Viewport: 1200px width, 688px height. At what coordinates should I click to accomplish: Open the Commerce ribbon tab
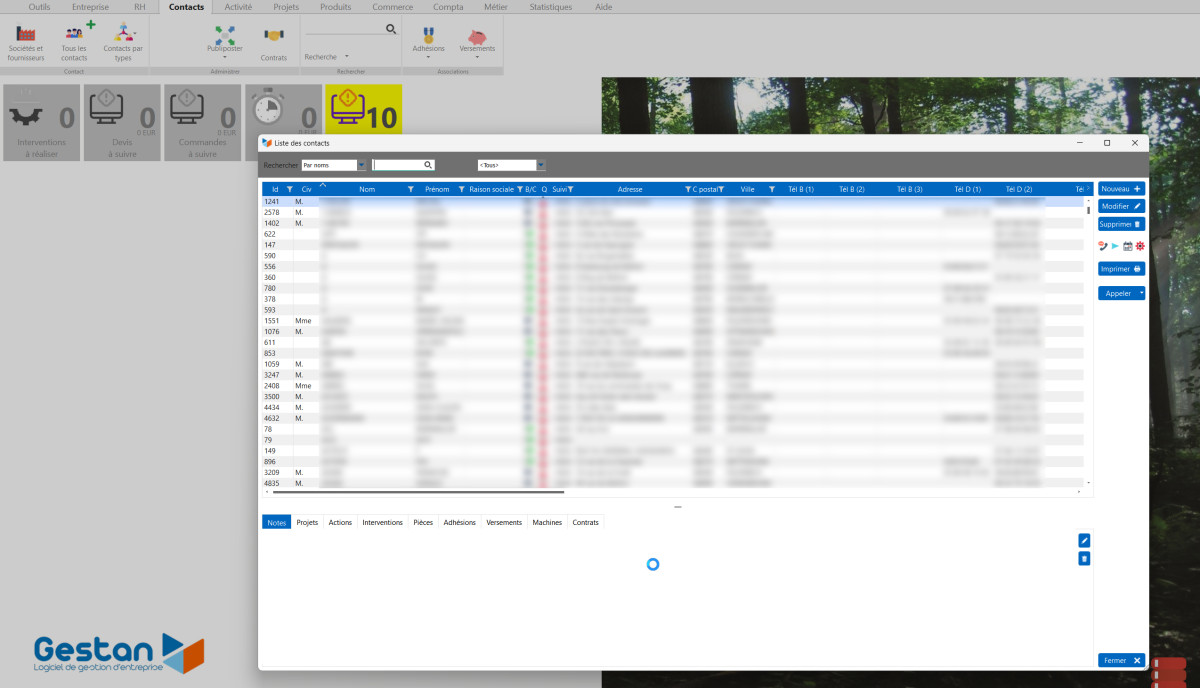392,7
